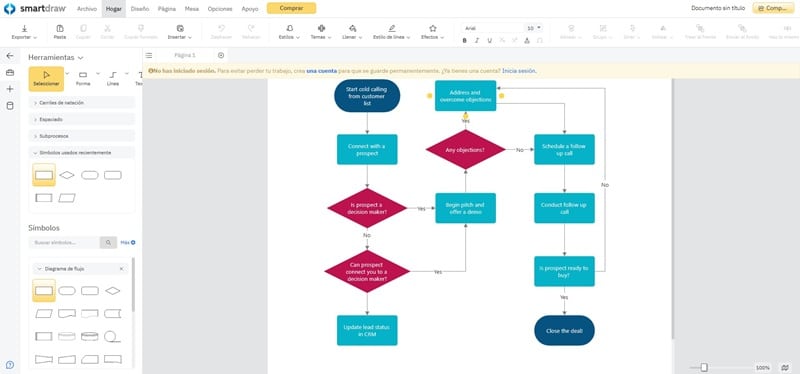Click the Comprar button
This screenshot has height=374, width=800.
point(291,8)
